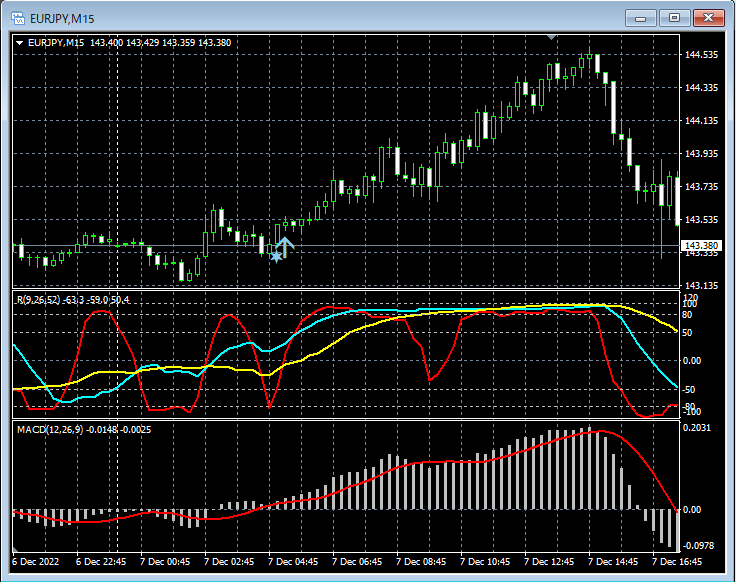Click the blue star marker beside the arrow
This screenshot has width=737, height=582.
point(276,257)
